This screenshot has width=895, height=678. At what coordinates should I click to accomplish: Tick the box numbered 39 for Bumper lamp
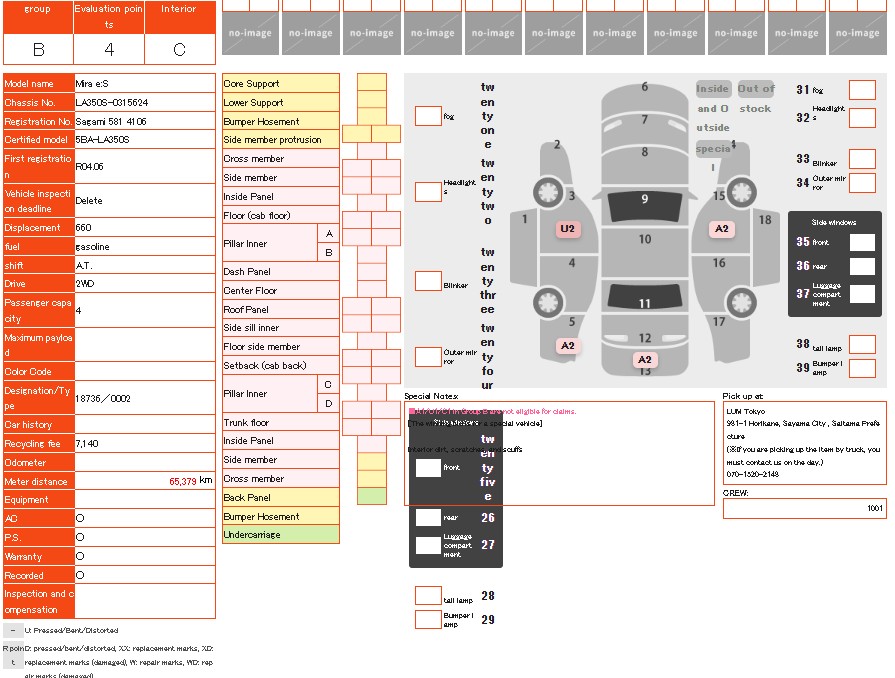tap(862, 368)
